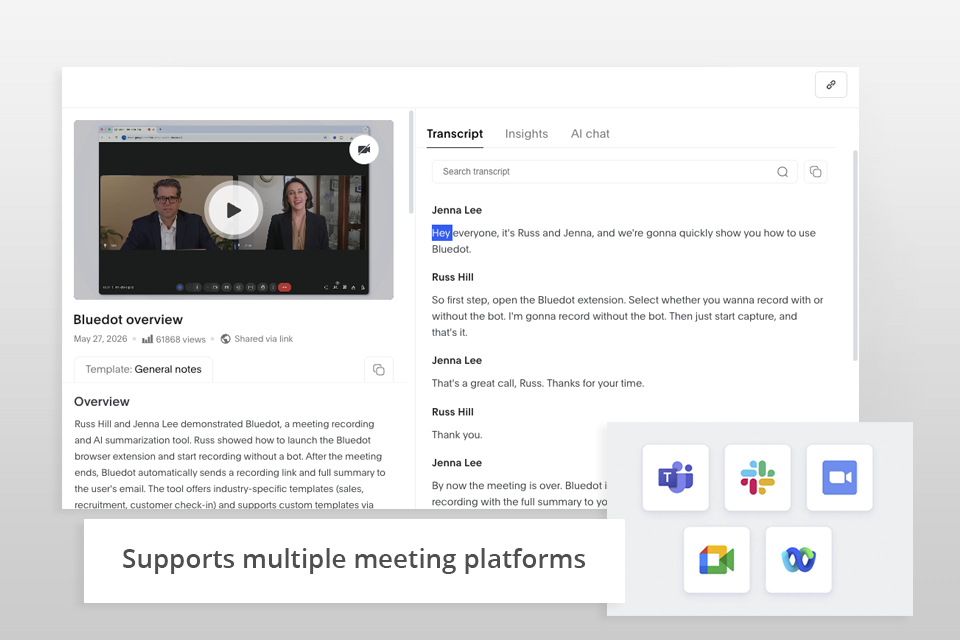Click the magnifier icon in transcript search
The image size is (960, 640).
coord(782,171)
